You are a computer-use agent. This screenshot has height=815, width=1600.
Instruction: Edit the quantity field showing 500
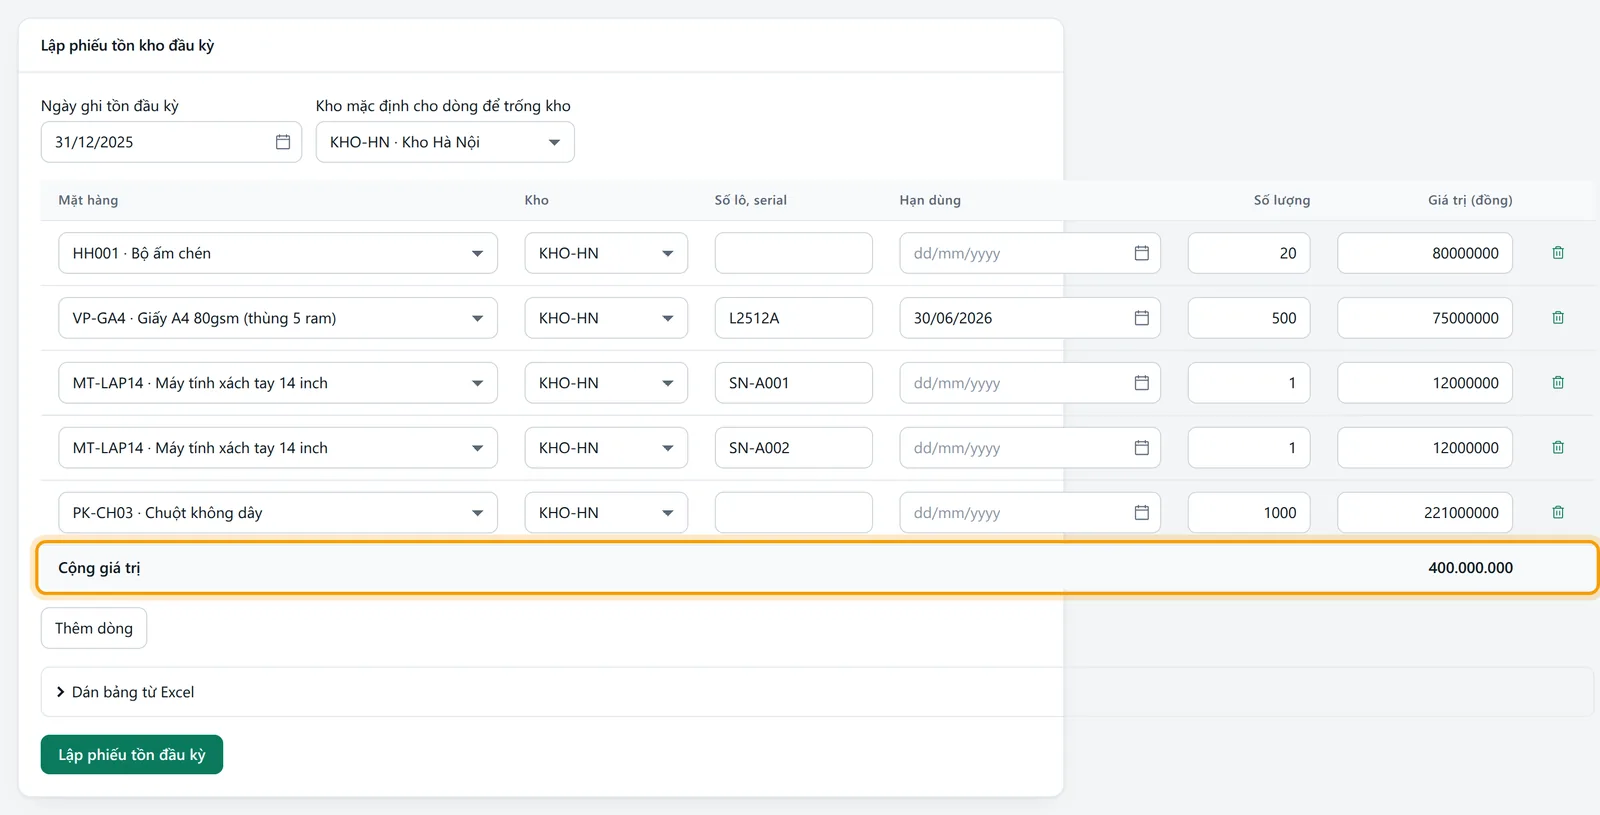[1249, 318]
